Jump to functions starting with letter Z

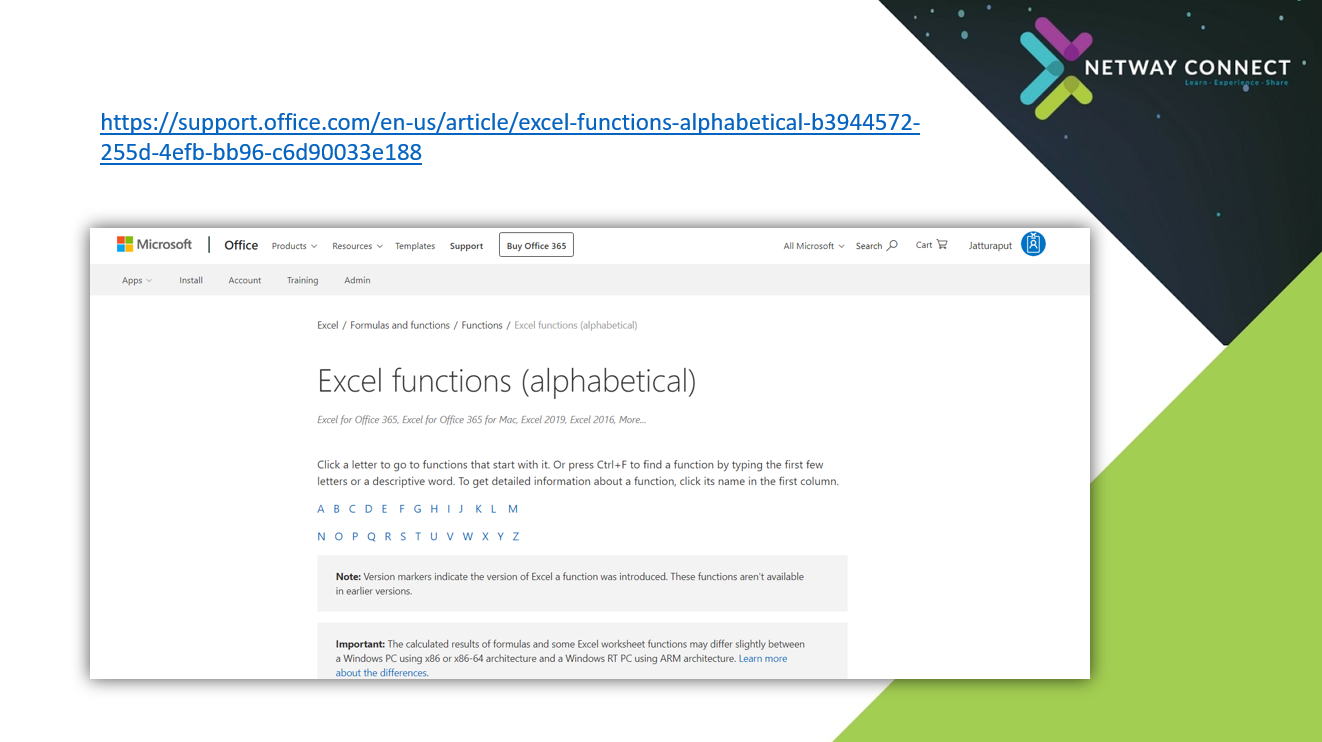coord(516,537)
